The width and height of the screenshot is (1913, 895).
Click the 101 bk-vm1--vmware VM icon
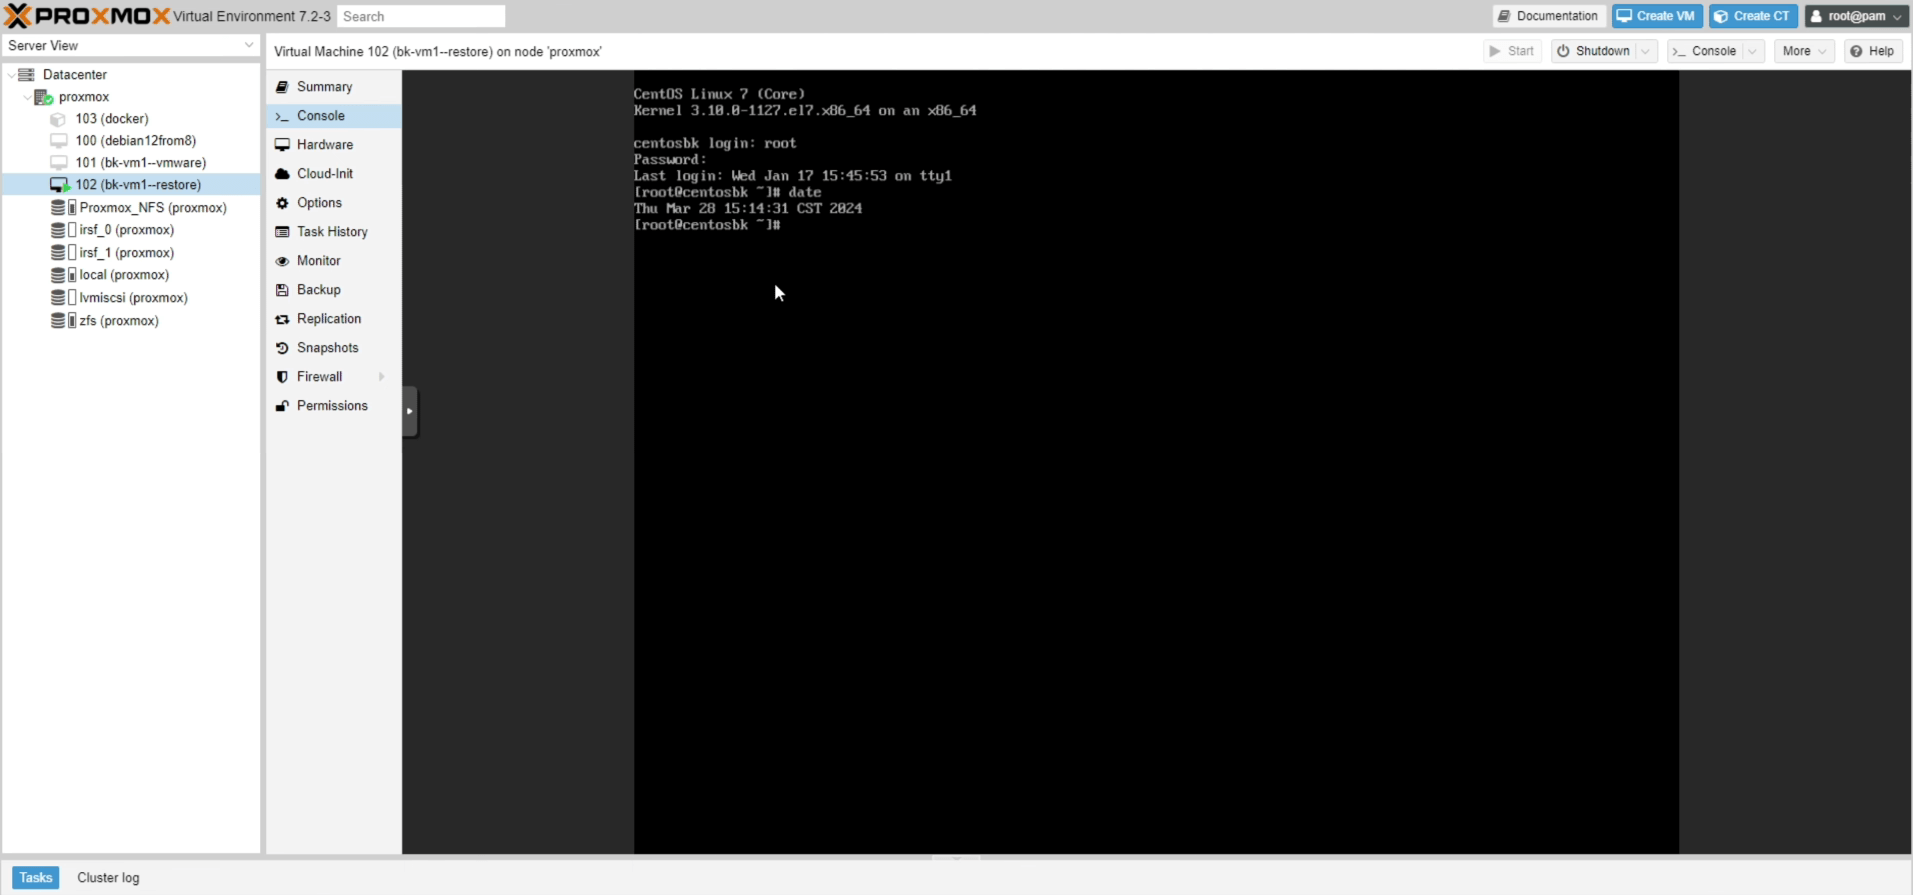pos(59,163)
